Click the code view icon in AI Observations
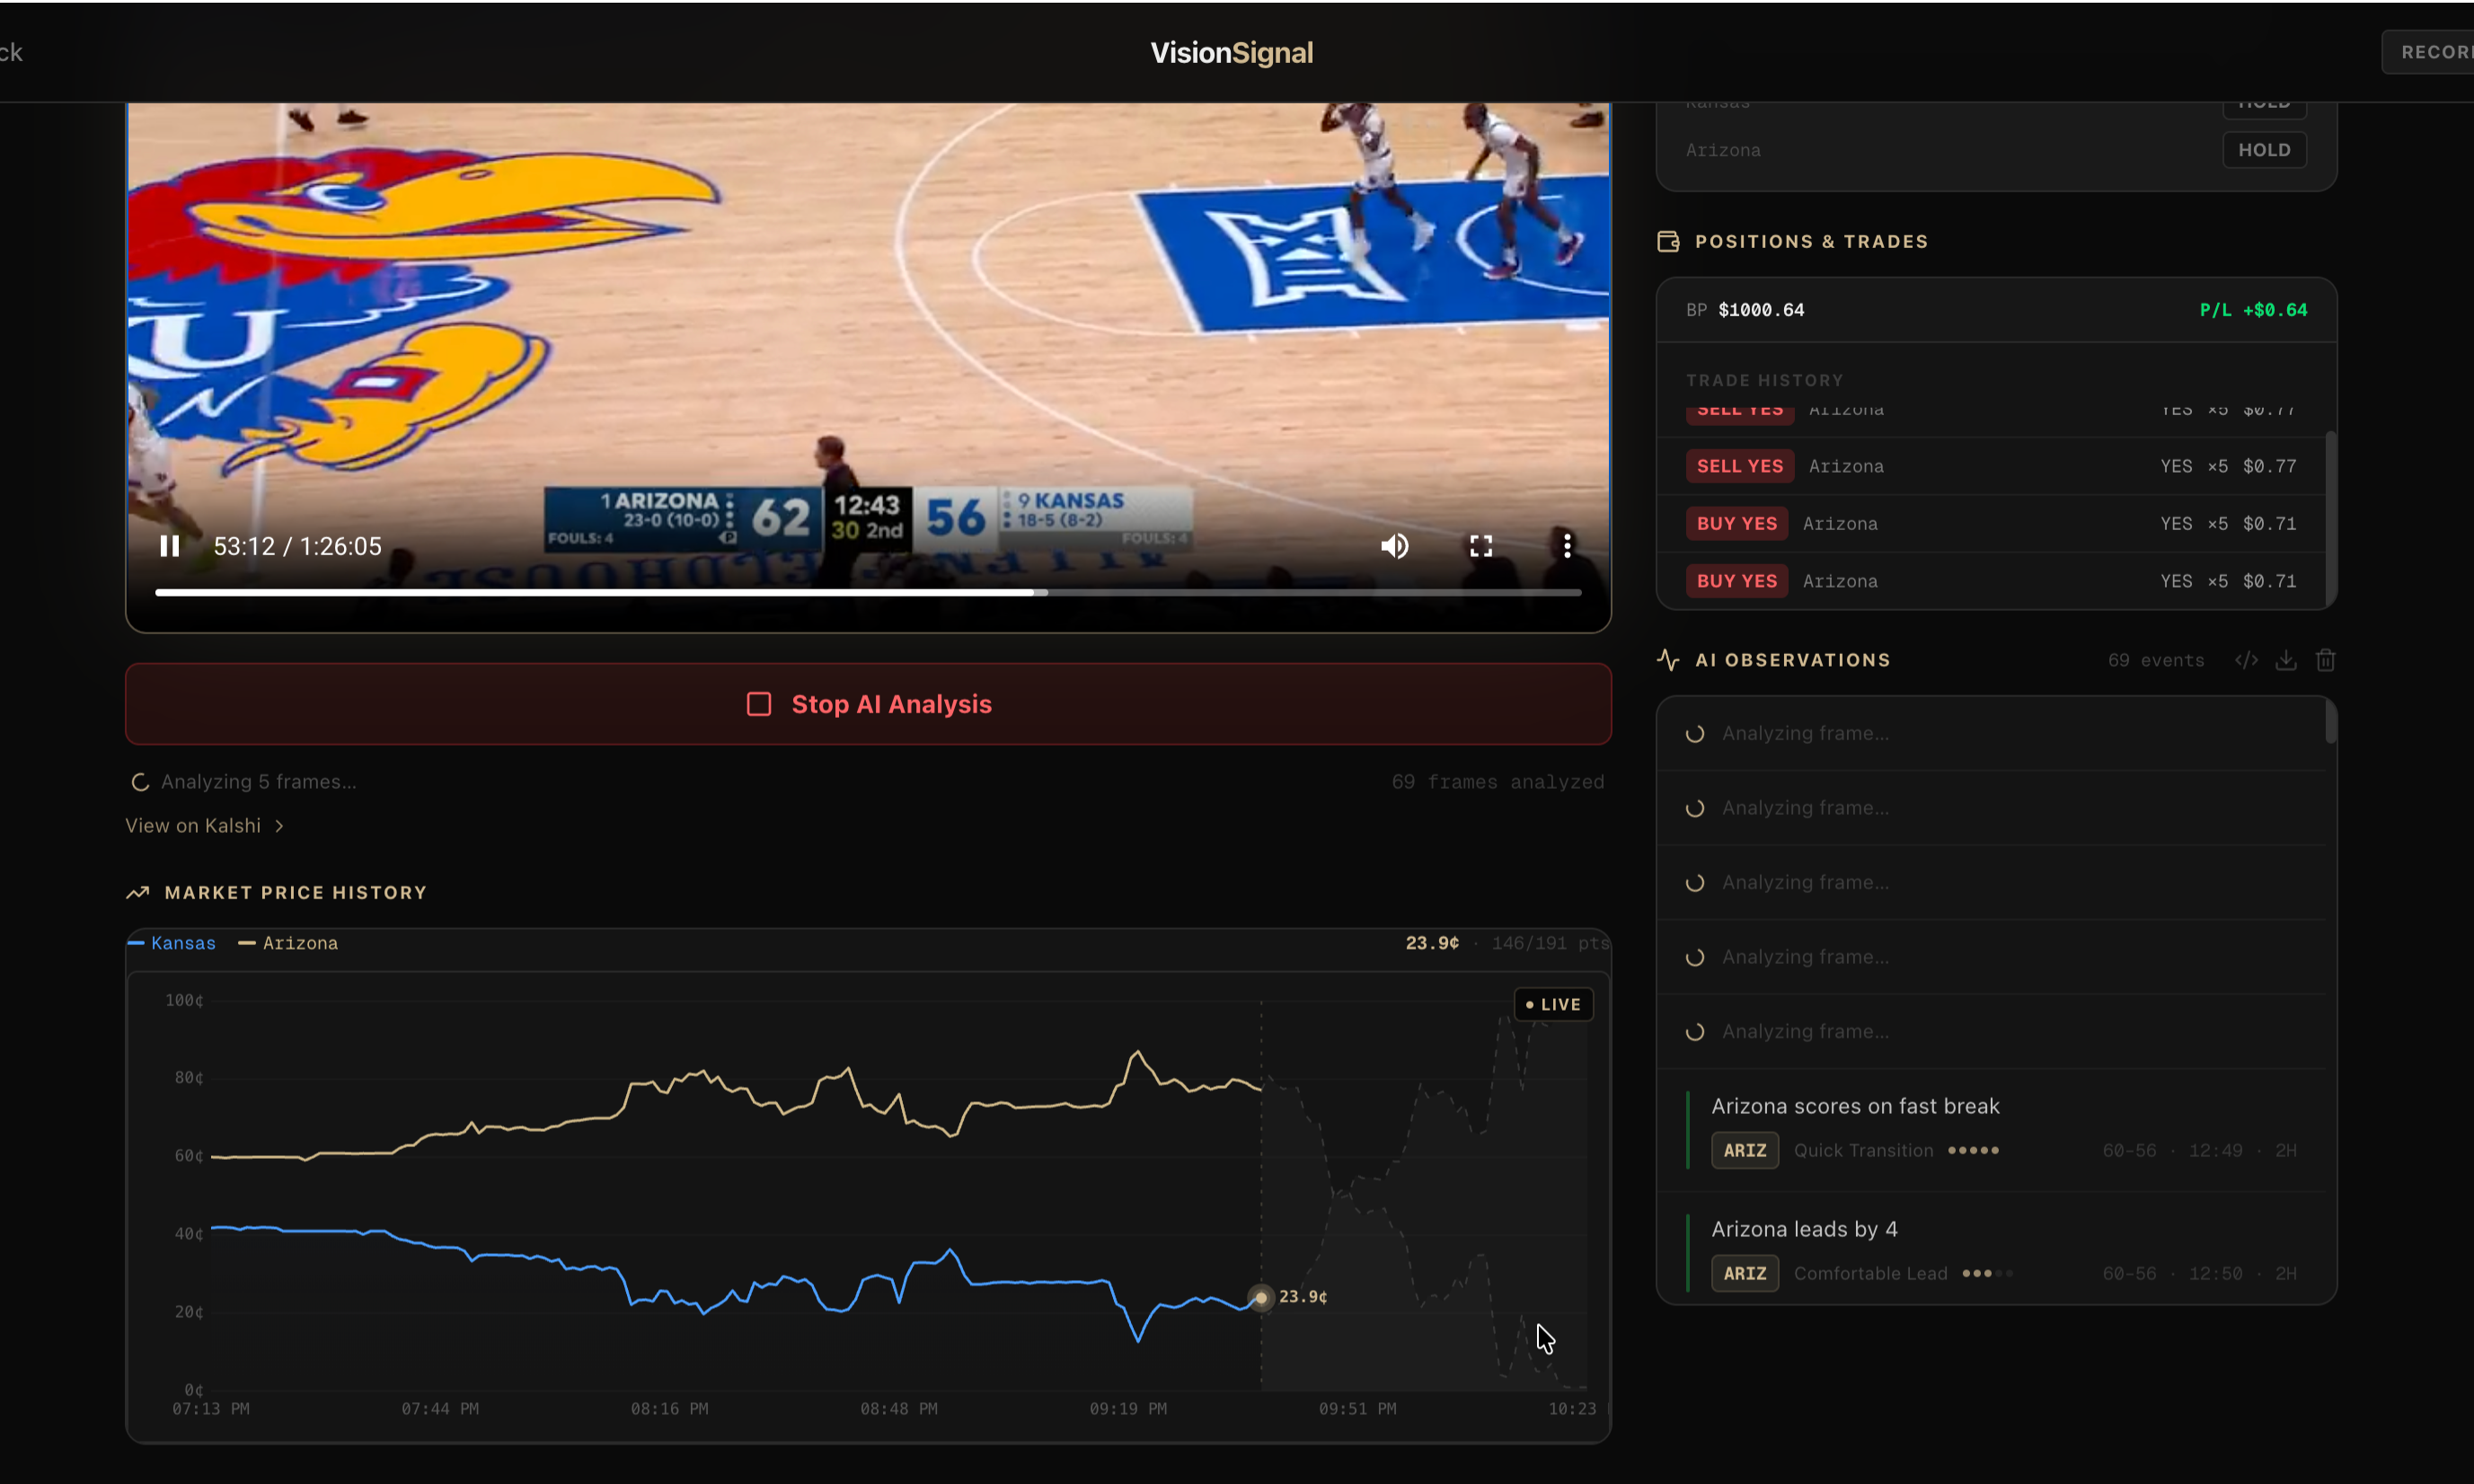This screenshot has height=1484, width=2474. click(2246, 660)
